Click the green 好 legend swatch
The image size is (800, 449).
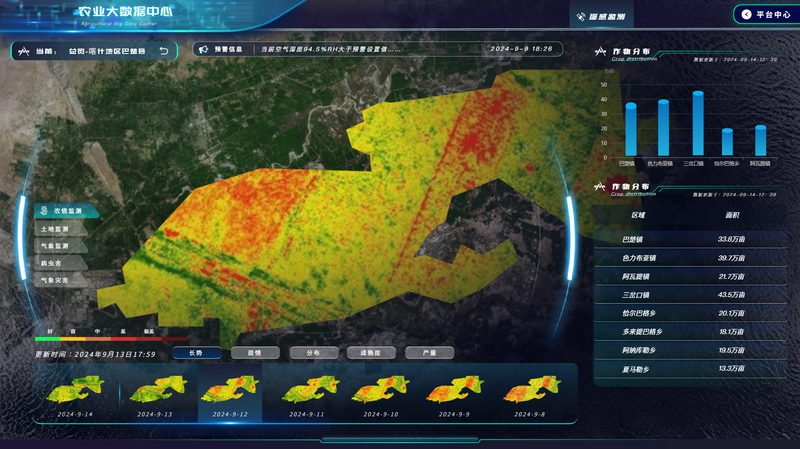point(47,339)
